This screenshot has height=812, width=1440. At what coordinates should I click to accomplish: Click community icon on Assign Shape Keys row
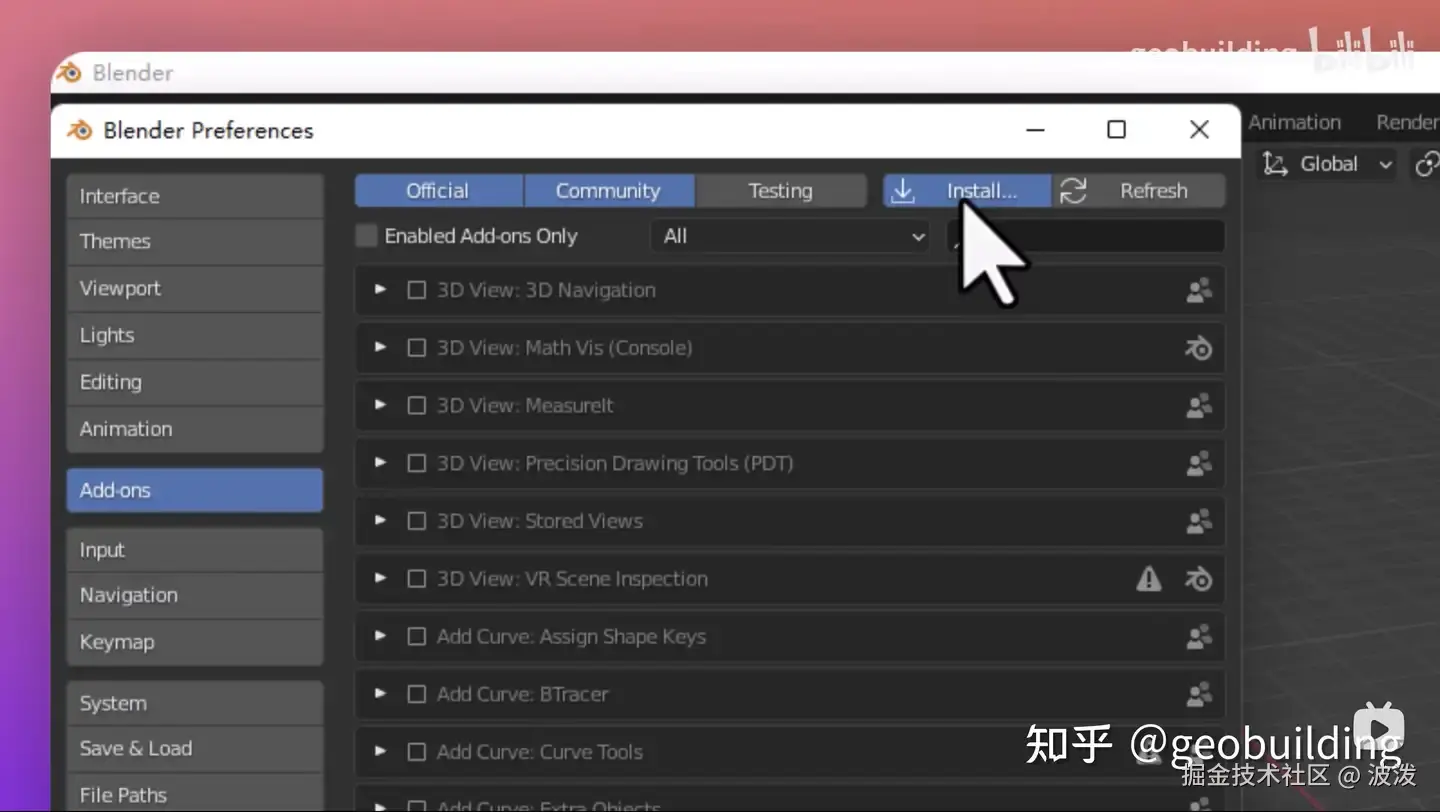[1198, 637]
